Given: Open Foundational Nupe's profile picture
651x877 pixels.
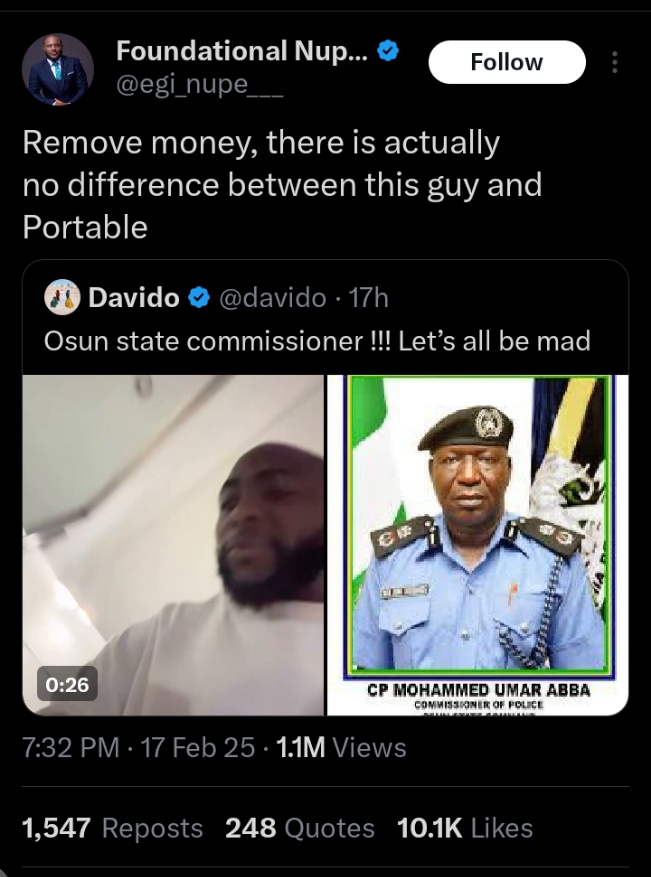Looking at the screenshot, I should (x=58, y=69).
